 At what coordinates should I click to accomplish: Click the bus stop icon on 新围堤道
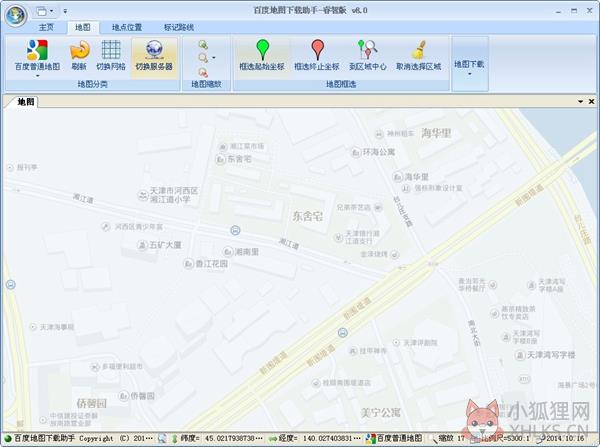tap(343, 333)
